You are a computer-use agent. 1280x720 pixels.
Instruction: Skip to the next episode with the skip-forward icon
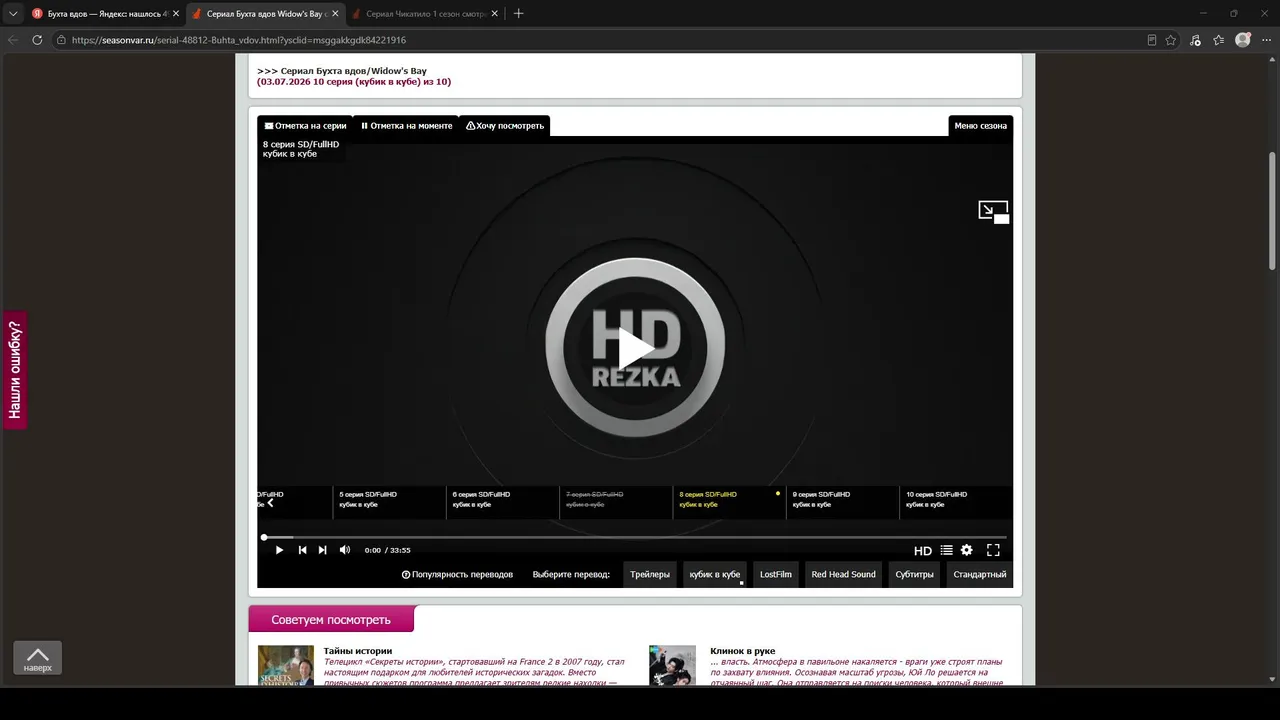tap(322, 550)
